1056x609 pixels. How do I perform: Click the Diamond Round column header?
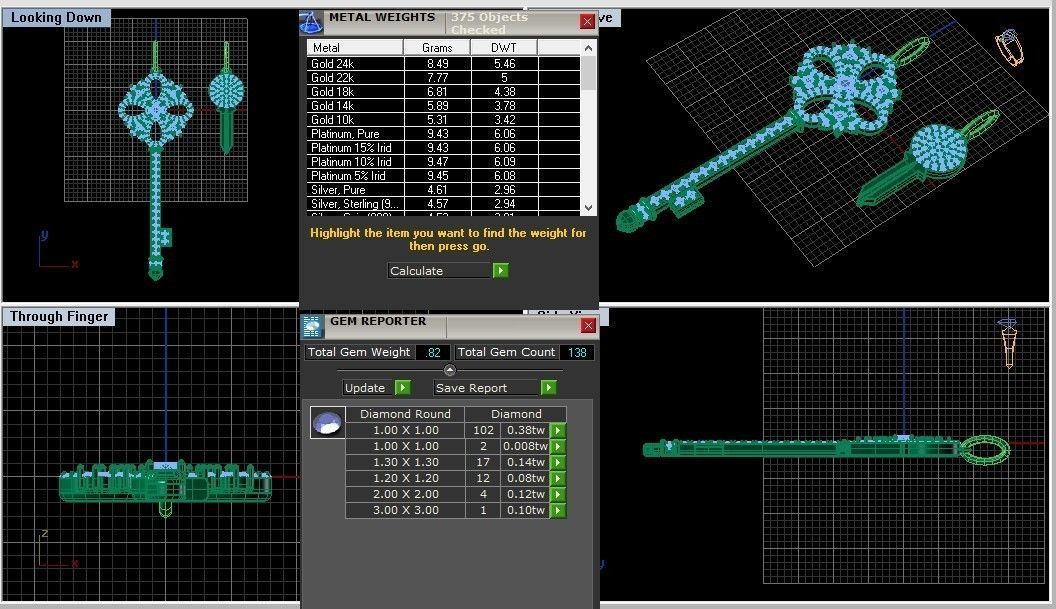(x=405, y=414)
